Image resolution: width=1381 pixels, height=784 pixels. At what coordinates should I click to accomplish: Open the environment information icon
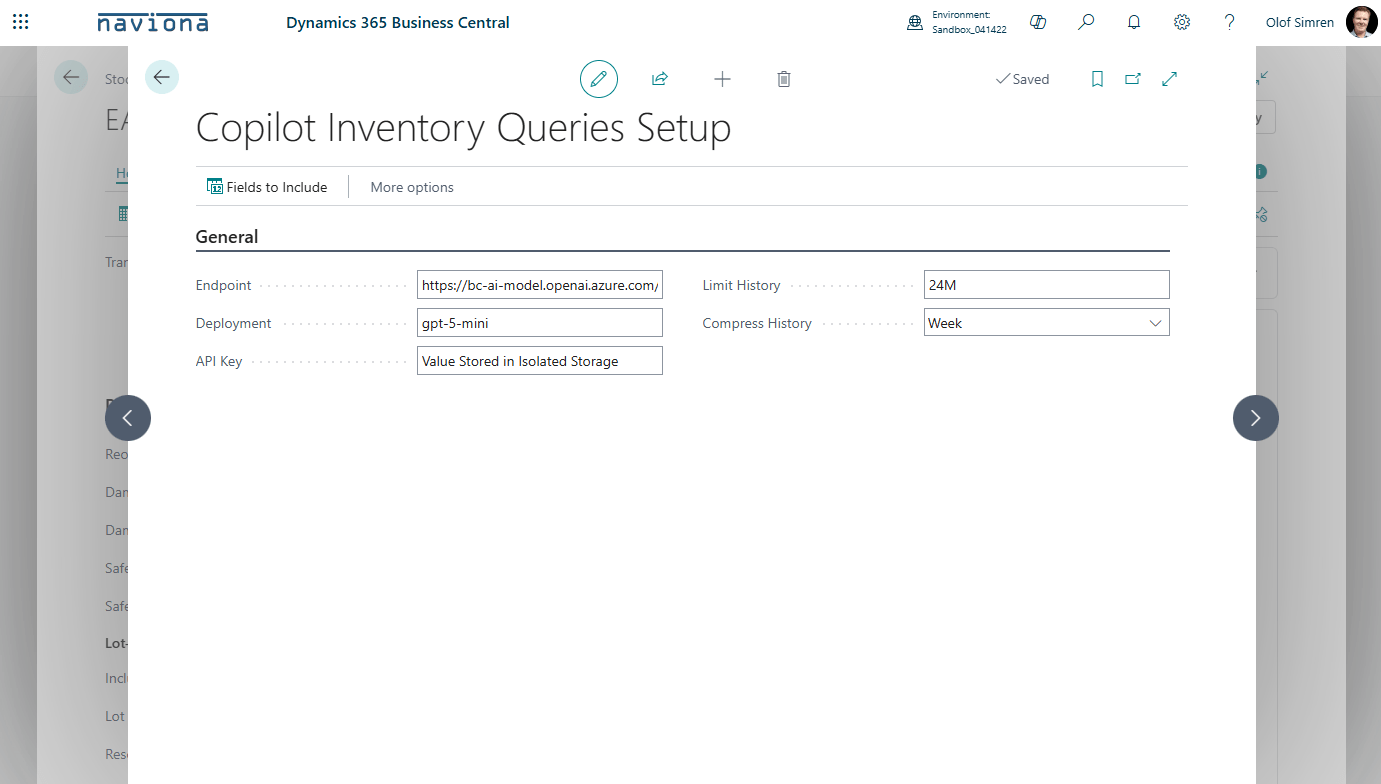coord(915,22)
